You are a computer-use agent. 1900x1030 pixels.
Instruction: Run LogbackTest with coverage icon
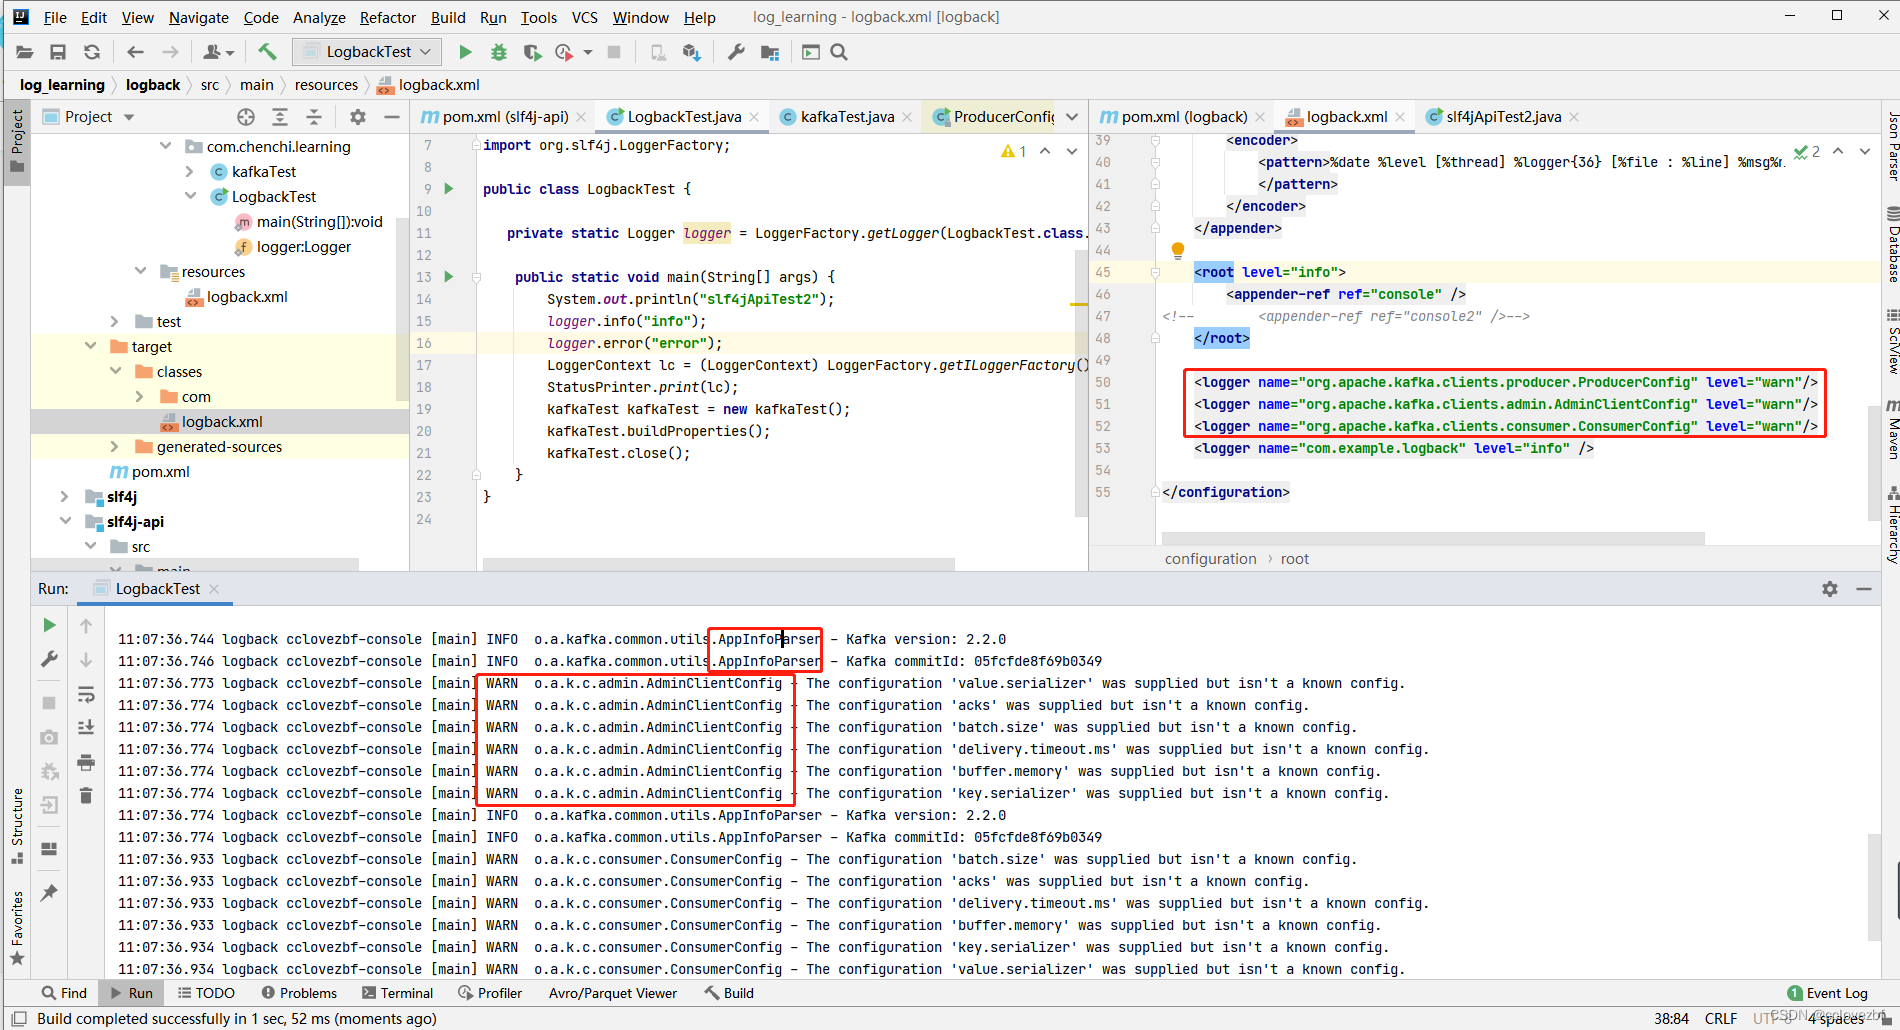click(x=532, y=51)
